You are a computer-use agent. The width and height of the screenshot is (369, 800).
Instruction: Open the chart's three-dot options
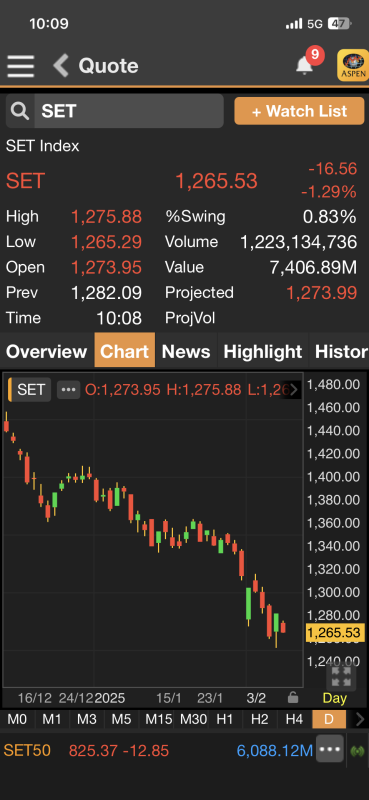[68, 390]
